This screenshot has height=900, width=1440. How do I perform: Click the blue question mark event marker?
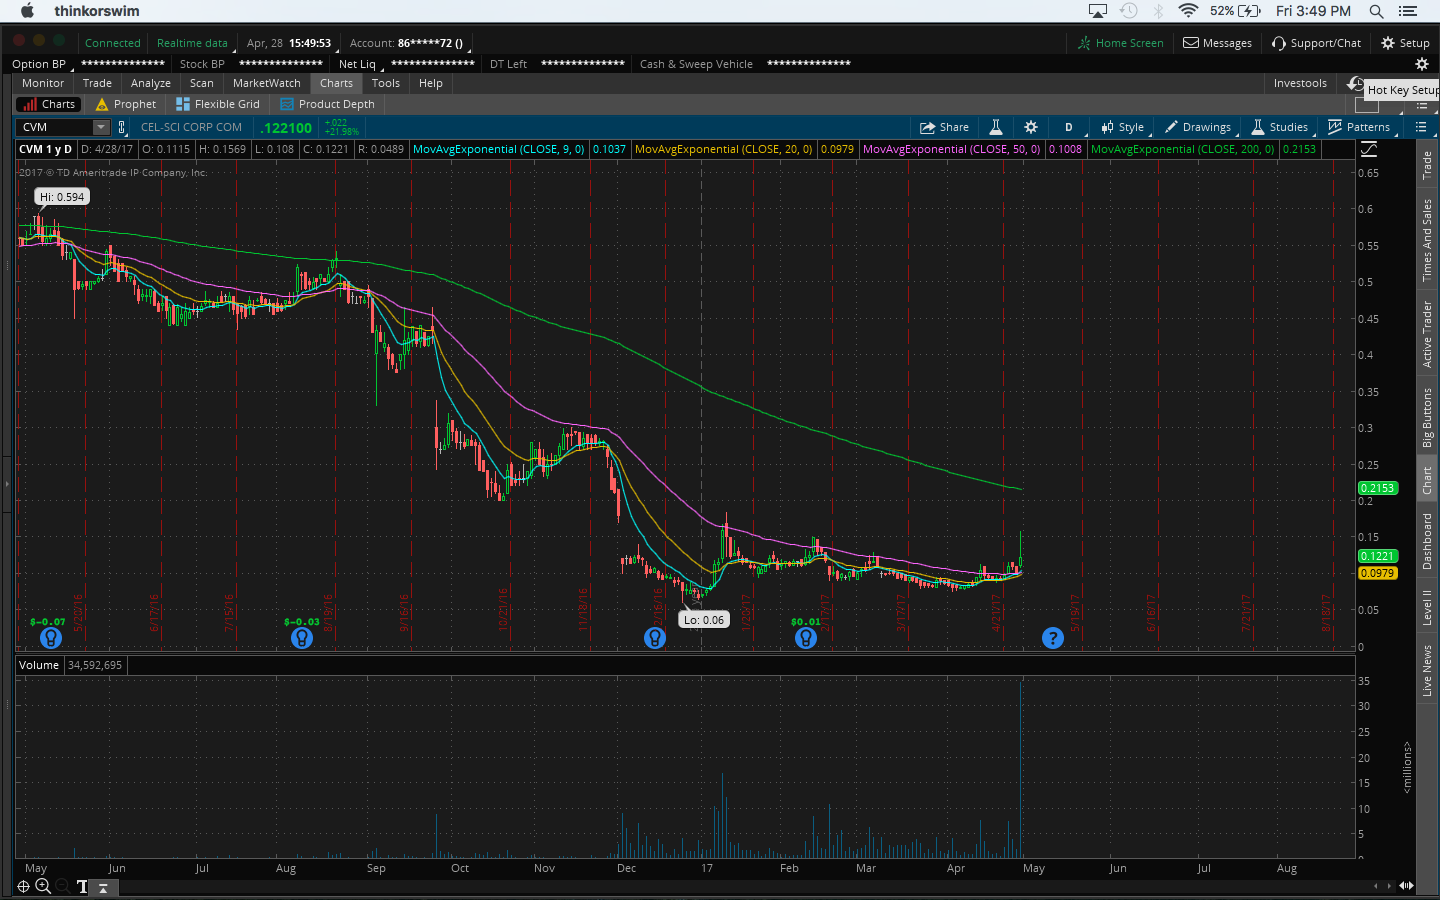point(1052,638)
